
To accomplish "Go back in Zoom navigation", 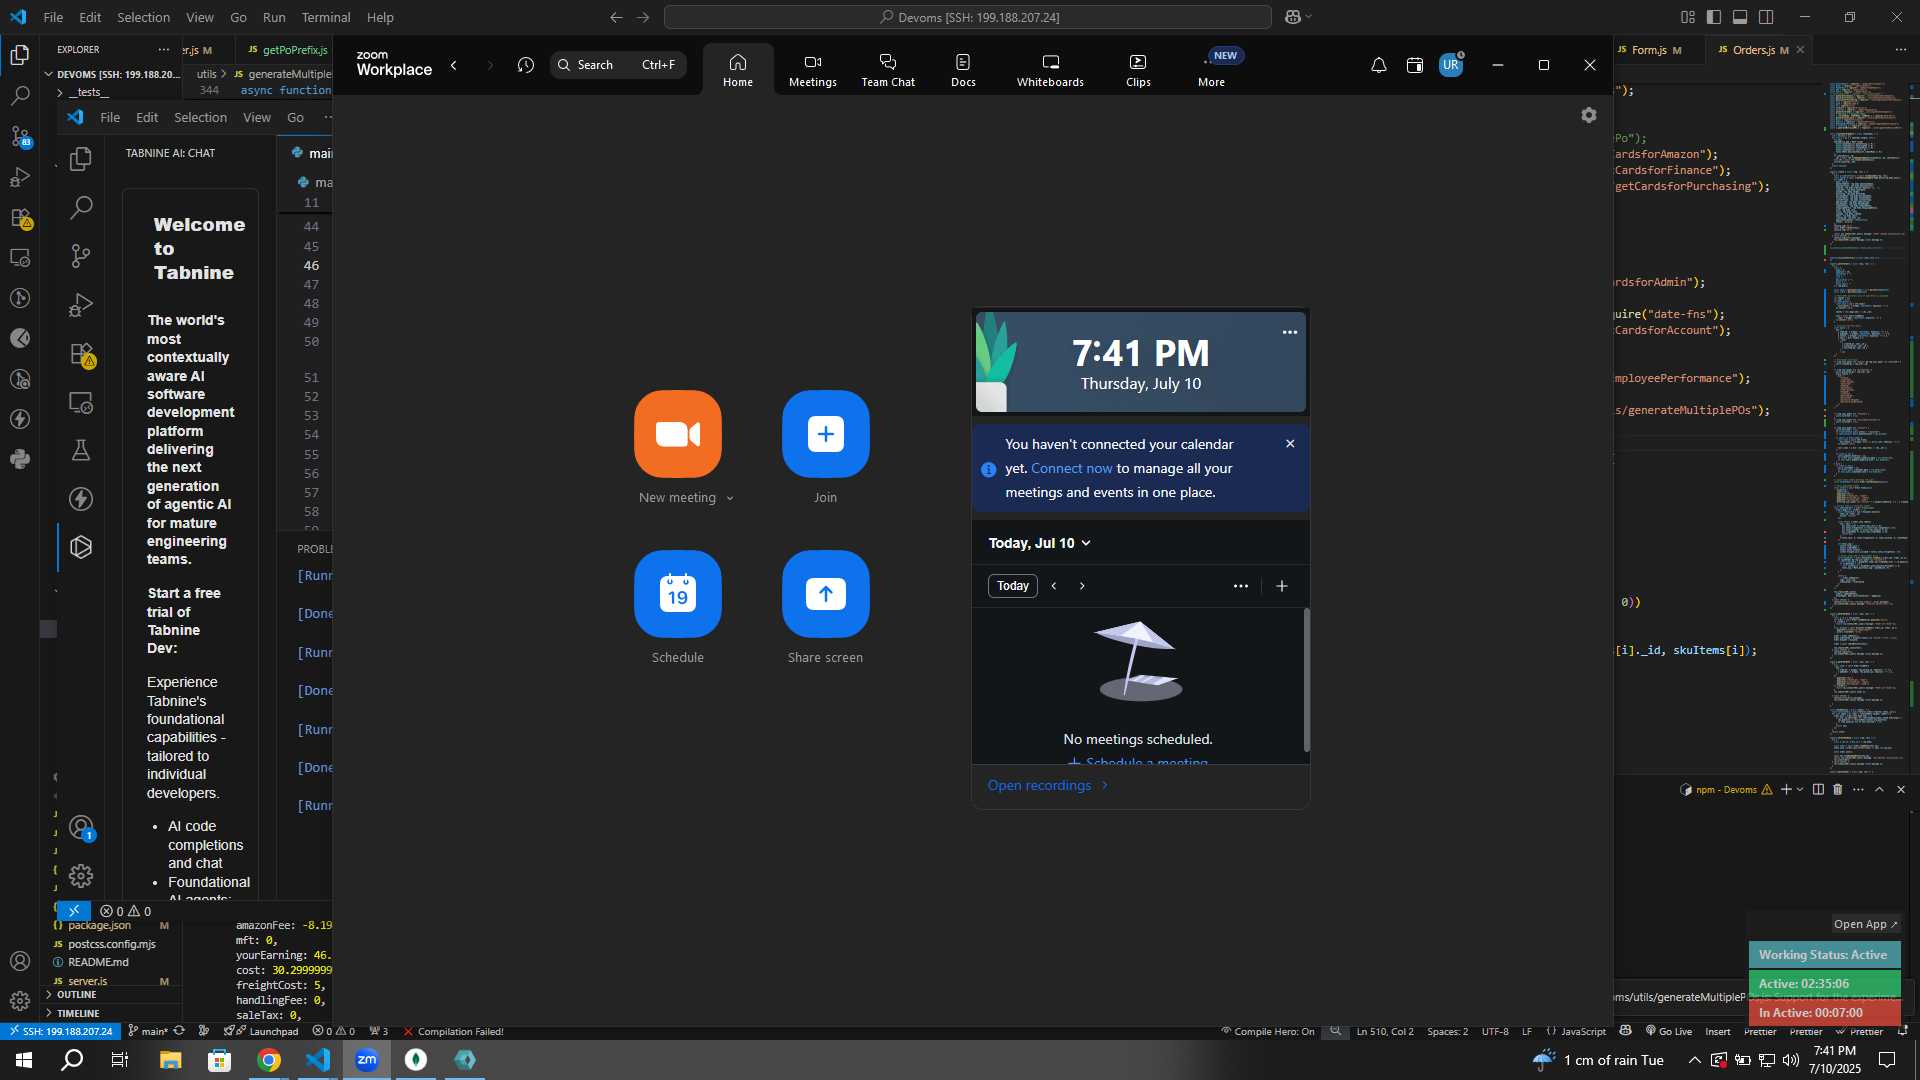I will point(454,65).
